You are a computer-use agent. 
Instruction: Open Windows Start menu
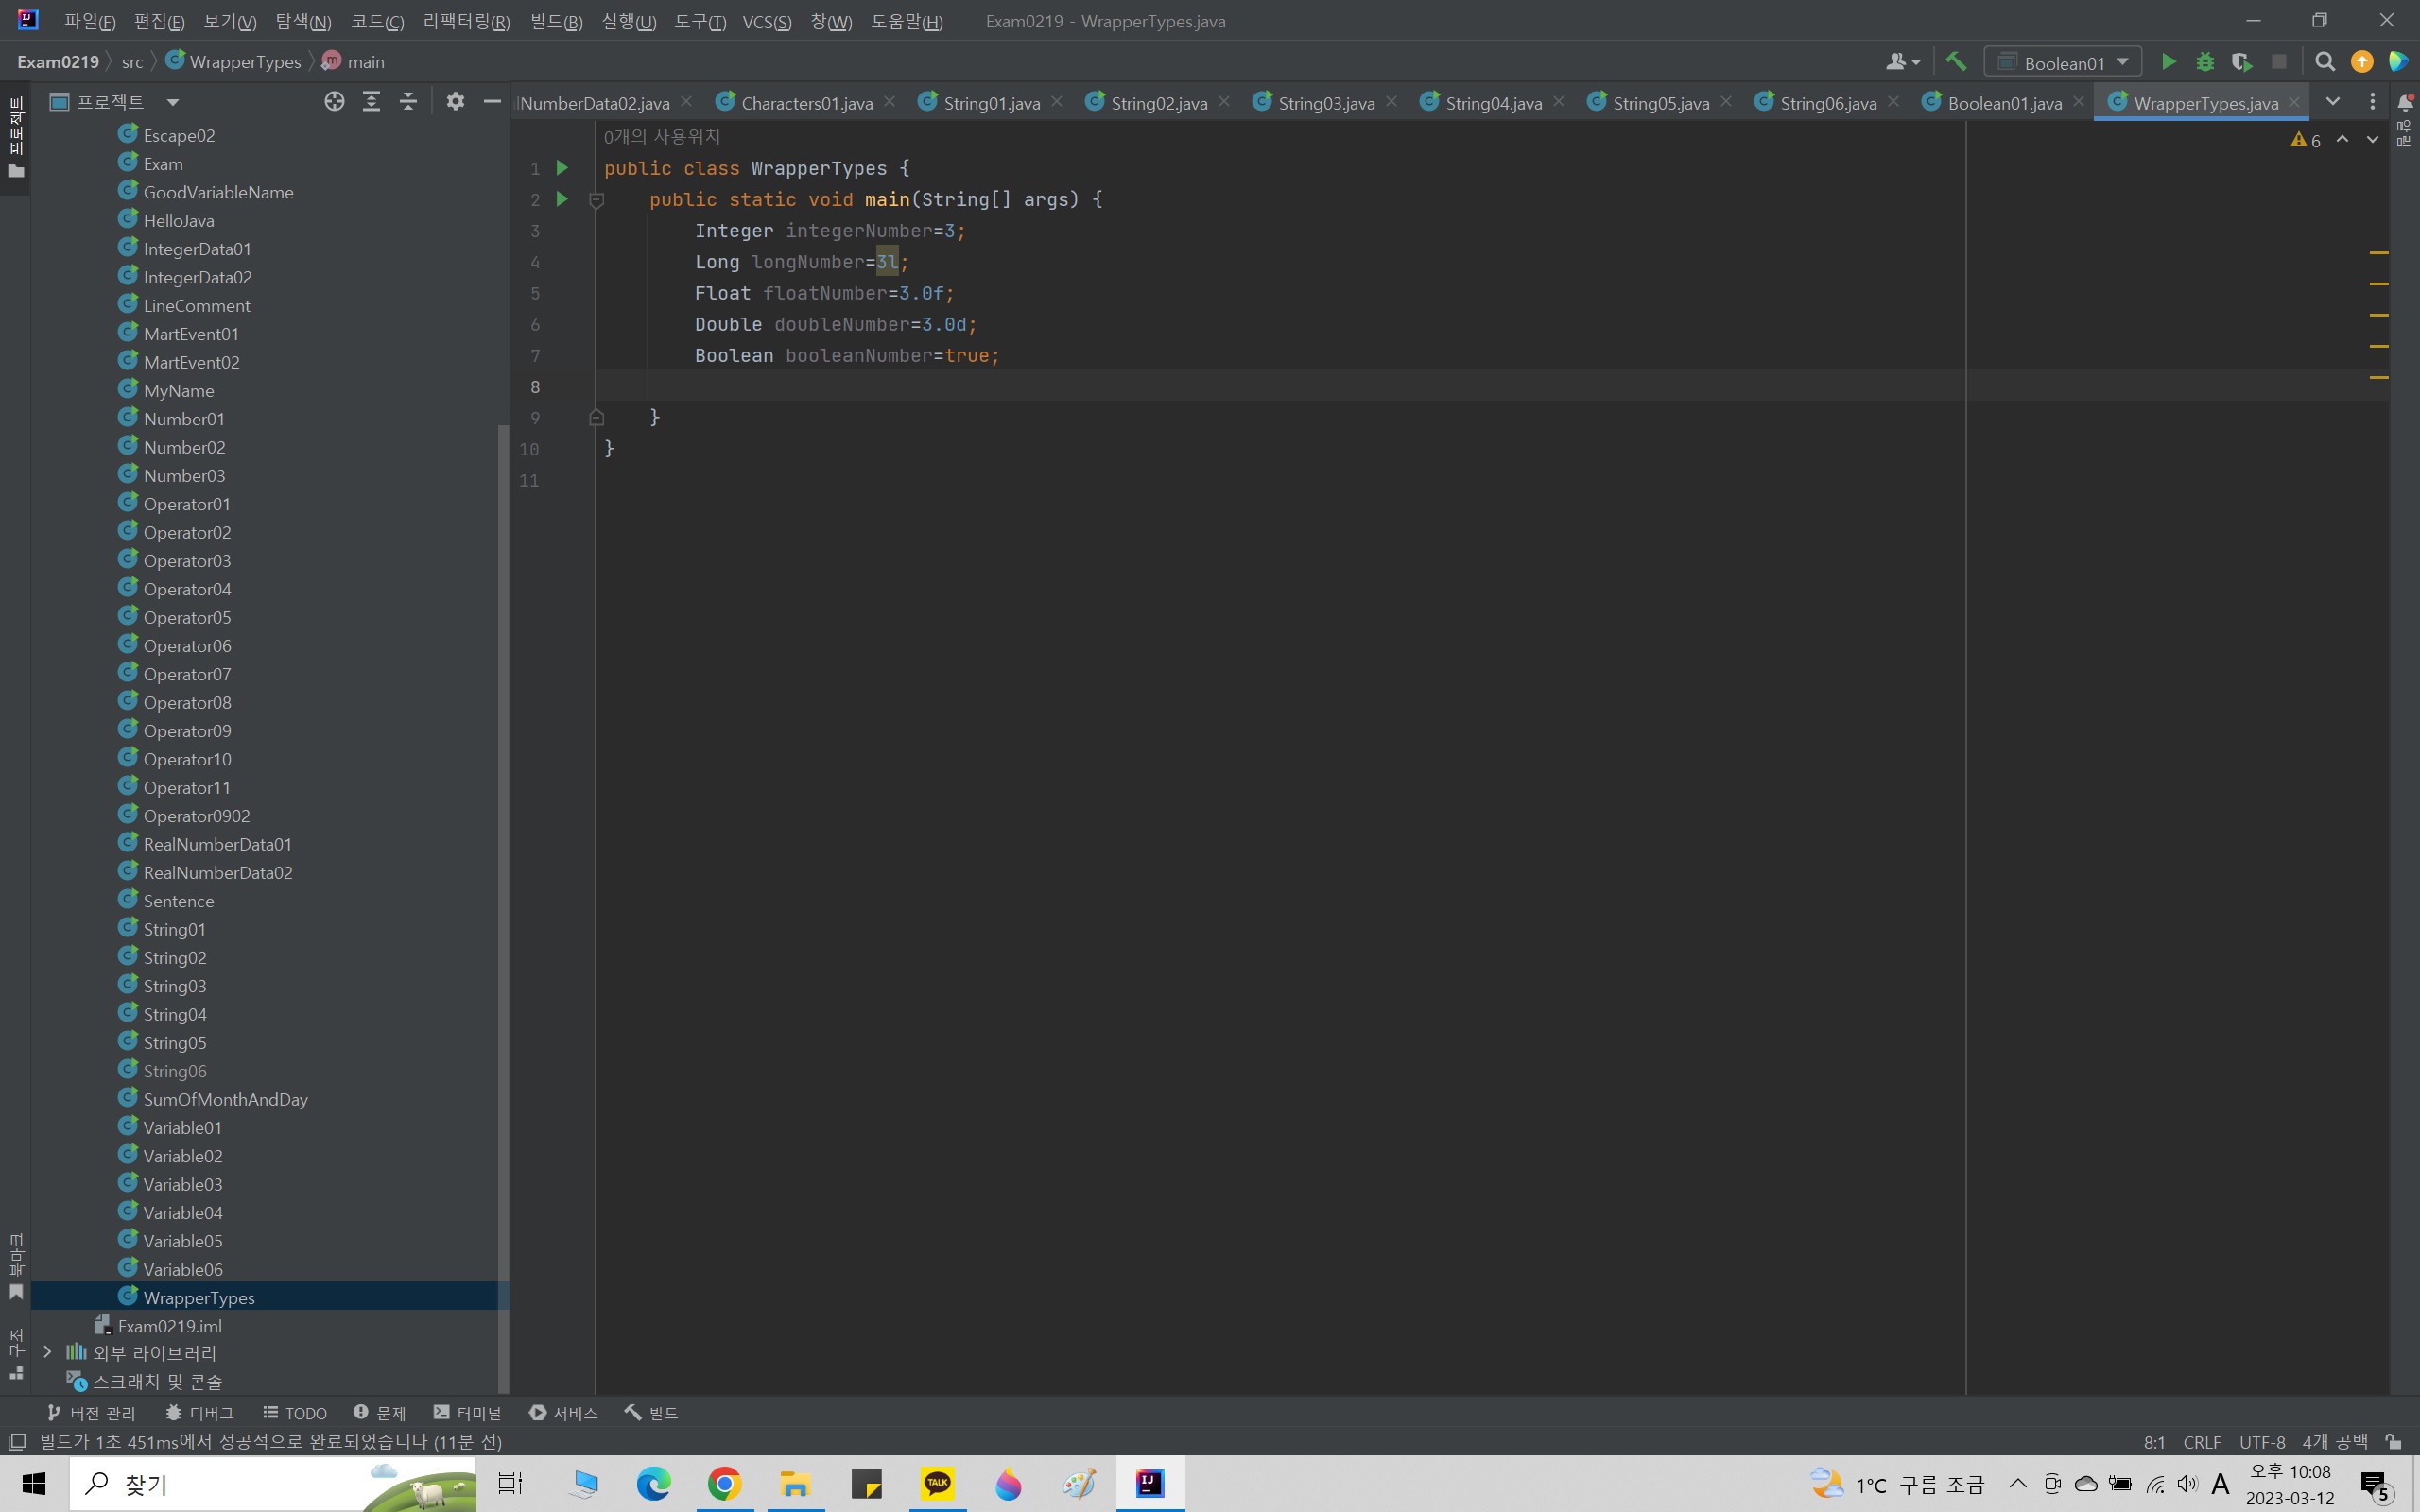tap(34, 1483)
